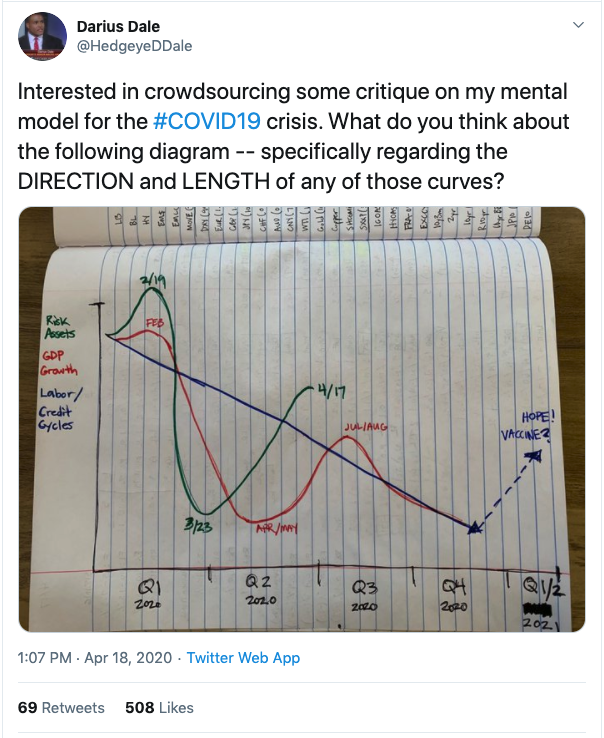Enlarge the hand-drawn diagram photo

click(x=302, y=419)
